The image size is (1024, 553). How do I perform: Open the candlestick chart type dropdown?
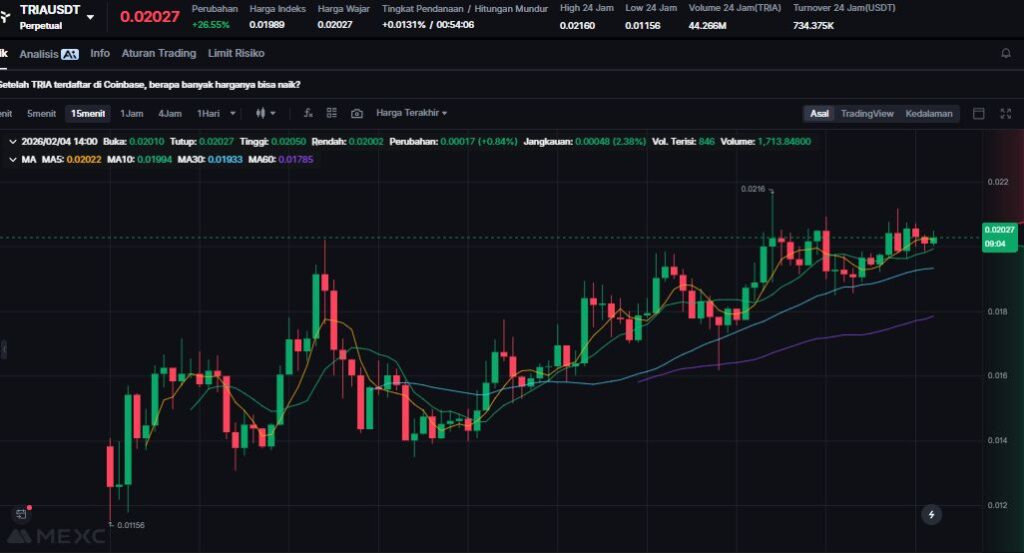[265, 113]
